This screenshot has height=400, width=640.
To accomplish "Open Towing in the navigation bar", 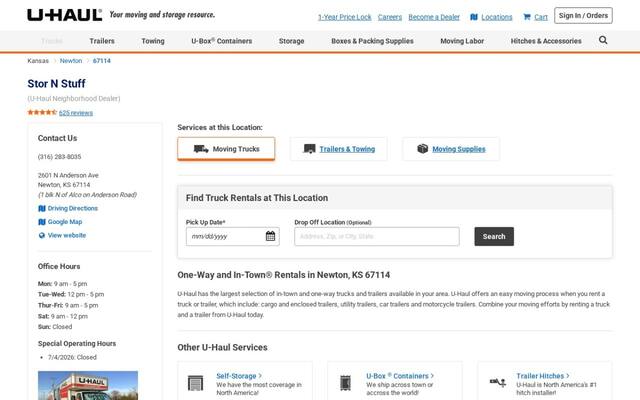I will pyautogui.click(x=153, y=41).
